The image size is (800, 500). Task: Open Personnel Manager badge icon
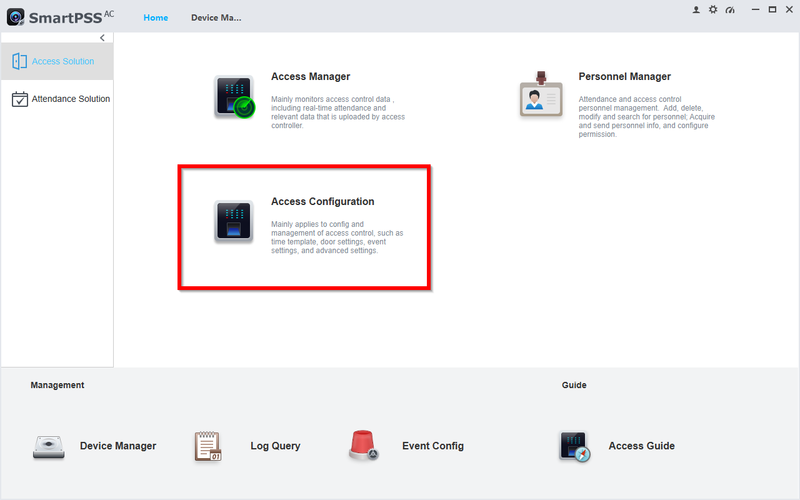click(541, 94)
